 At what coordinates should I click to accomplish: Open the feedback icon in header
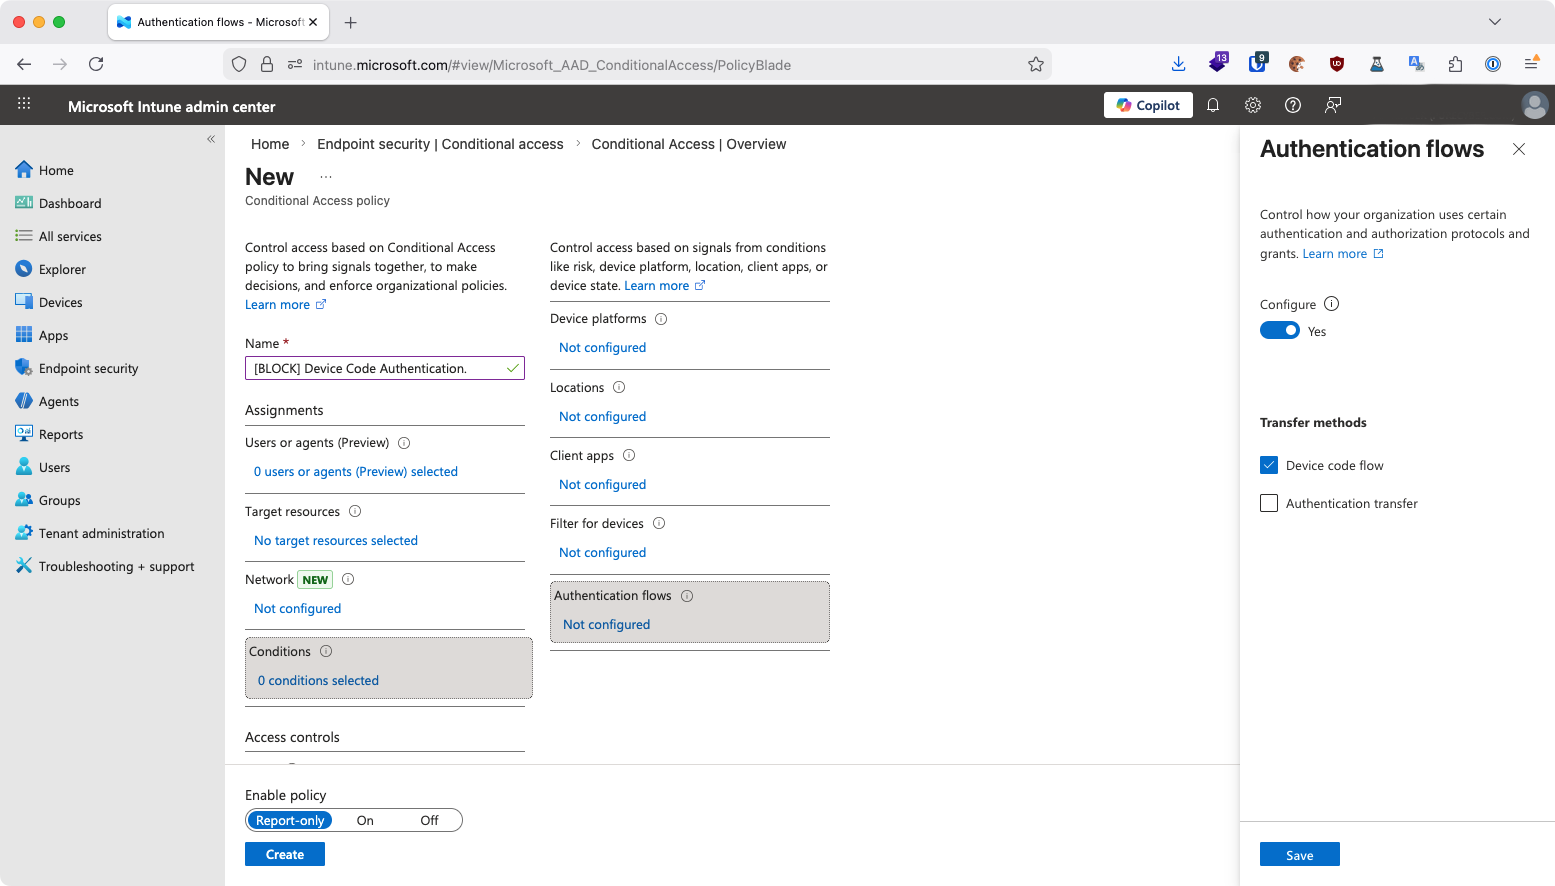(x=1333, y=105)
